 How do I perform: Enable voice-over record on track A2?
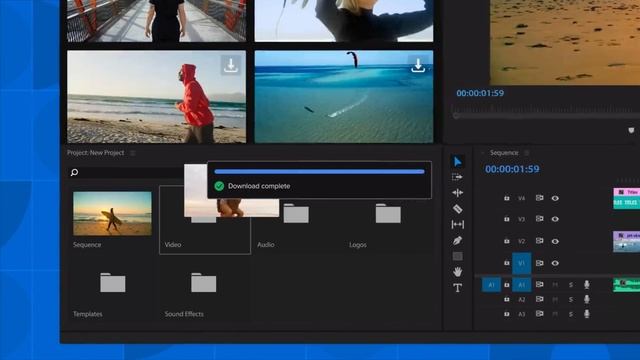click(587, 299)
